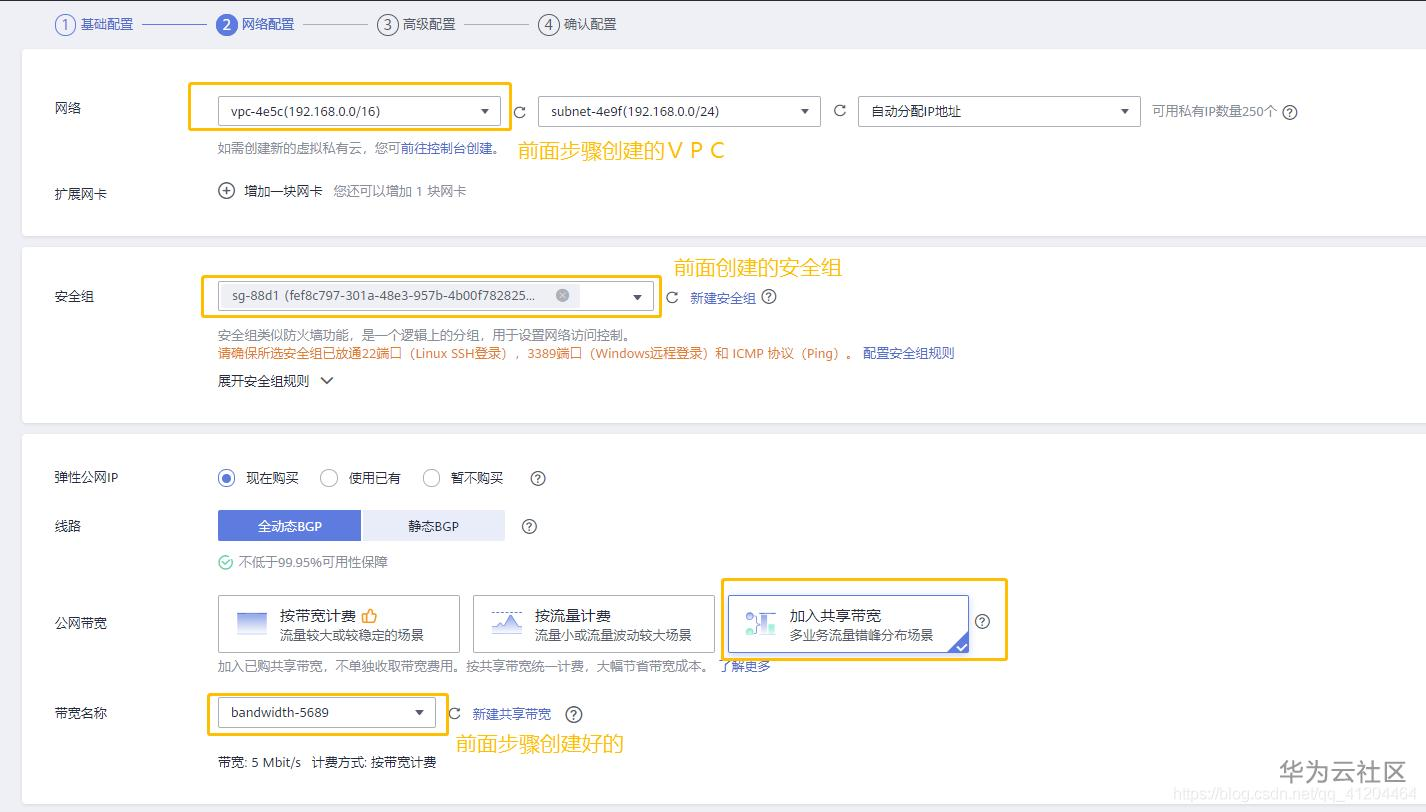Go to step 3 高级配置
Screen dimensions: 1426x812
[416, 24]
